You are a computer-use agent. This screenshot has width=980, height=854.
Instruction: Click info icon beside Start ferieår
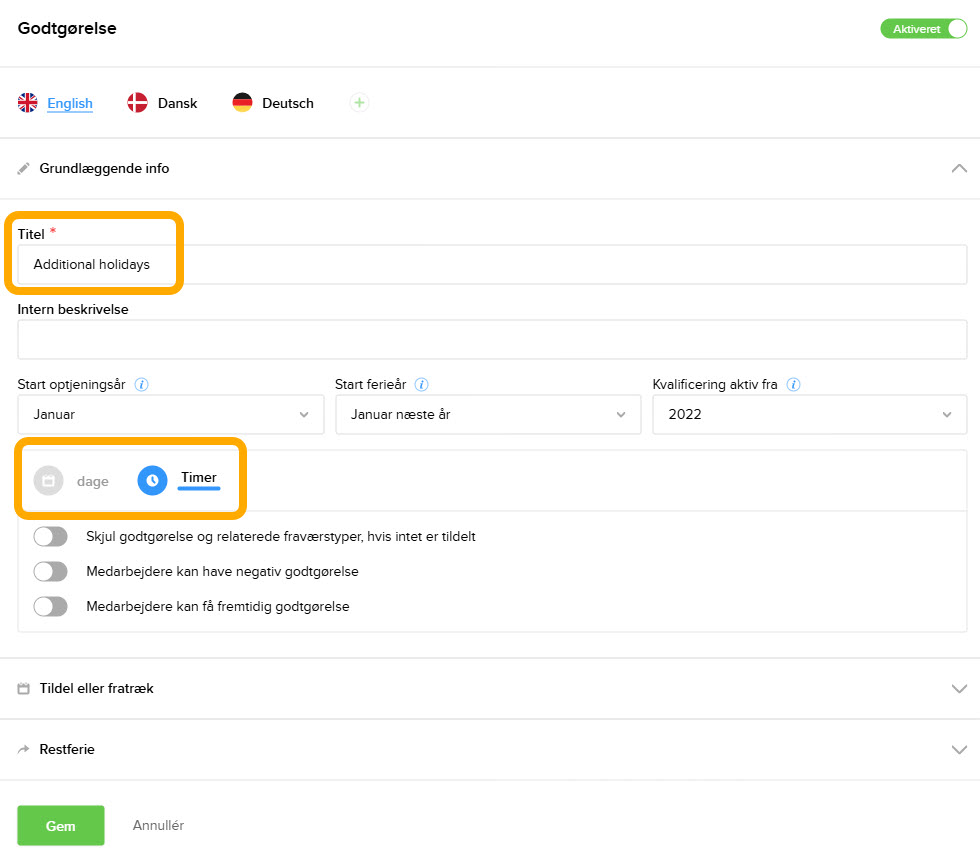422,385
